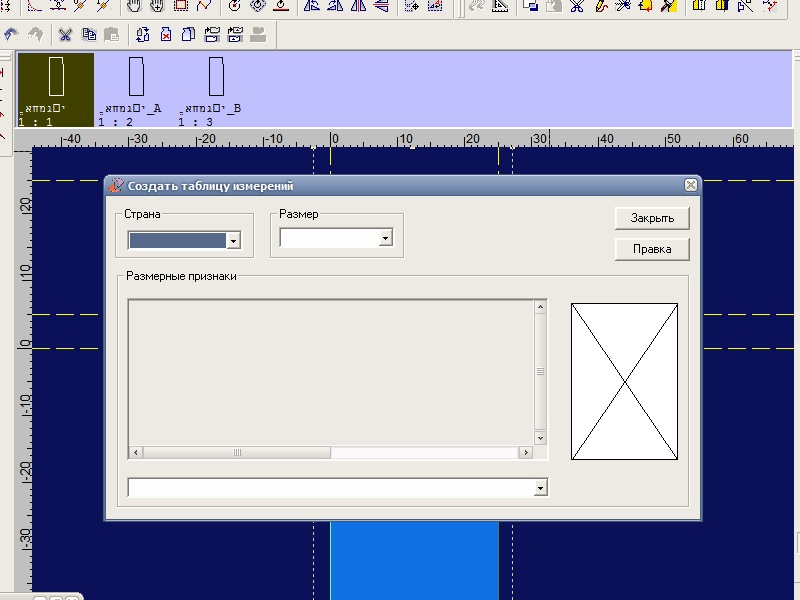Select the pattern piece thumbnail labeled 1 : 2

click(136, 78)
